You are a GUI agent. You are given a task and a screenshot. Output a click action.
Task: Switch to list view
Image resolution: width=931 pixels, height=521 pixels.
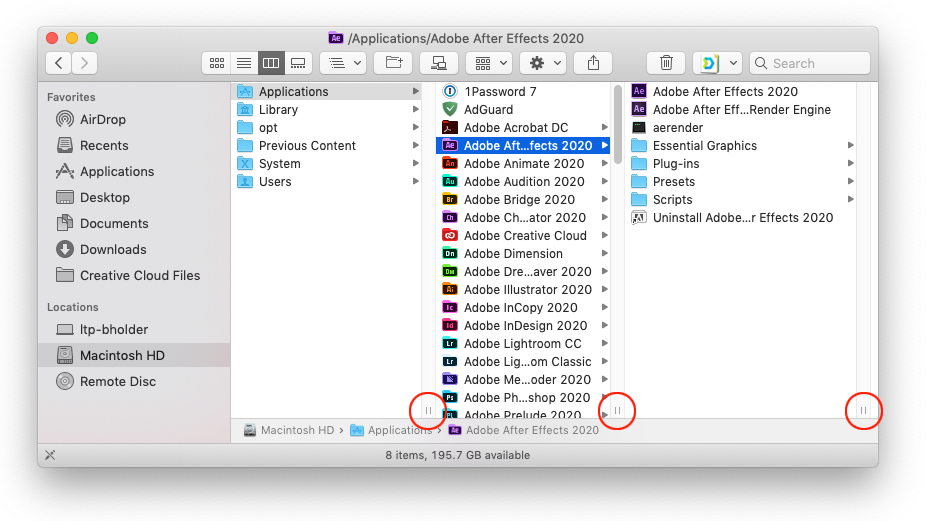coord(243,63)
